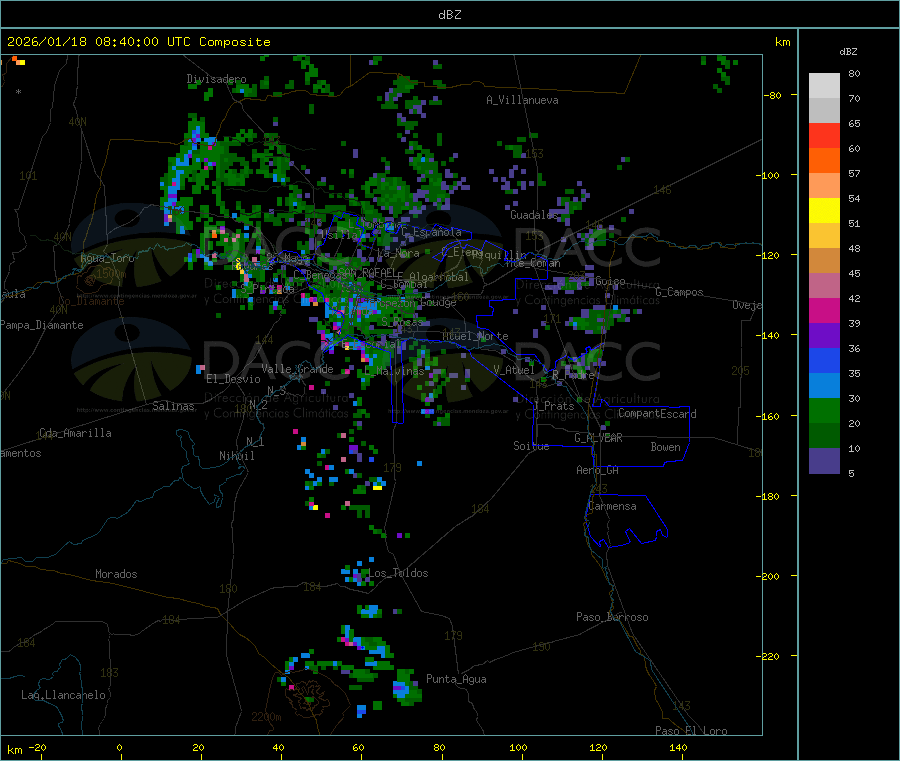The height and width of the screenshot is (761, 900).
Task: Click the '0' tick on the bottom axis
Action: [119, 747]
